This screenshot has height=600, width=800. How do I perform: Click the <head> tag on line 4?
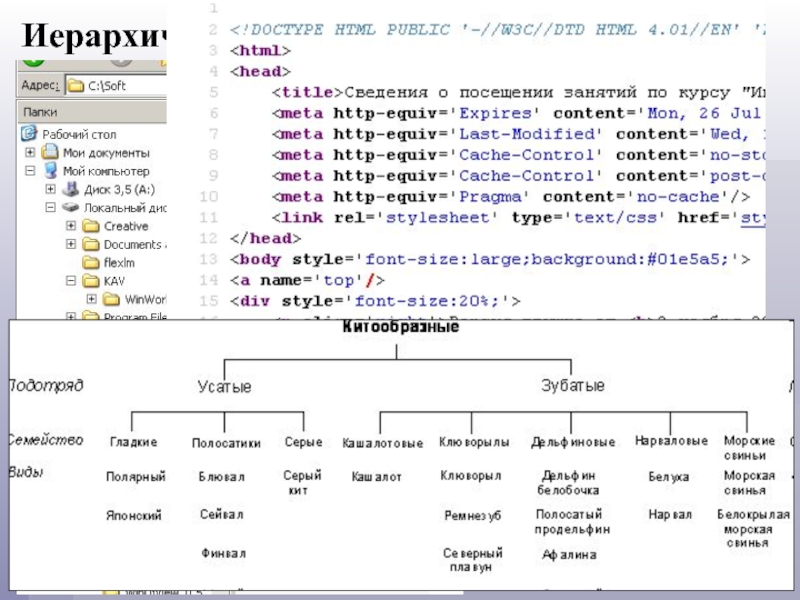click(260, 71)
